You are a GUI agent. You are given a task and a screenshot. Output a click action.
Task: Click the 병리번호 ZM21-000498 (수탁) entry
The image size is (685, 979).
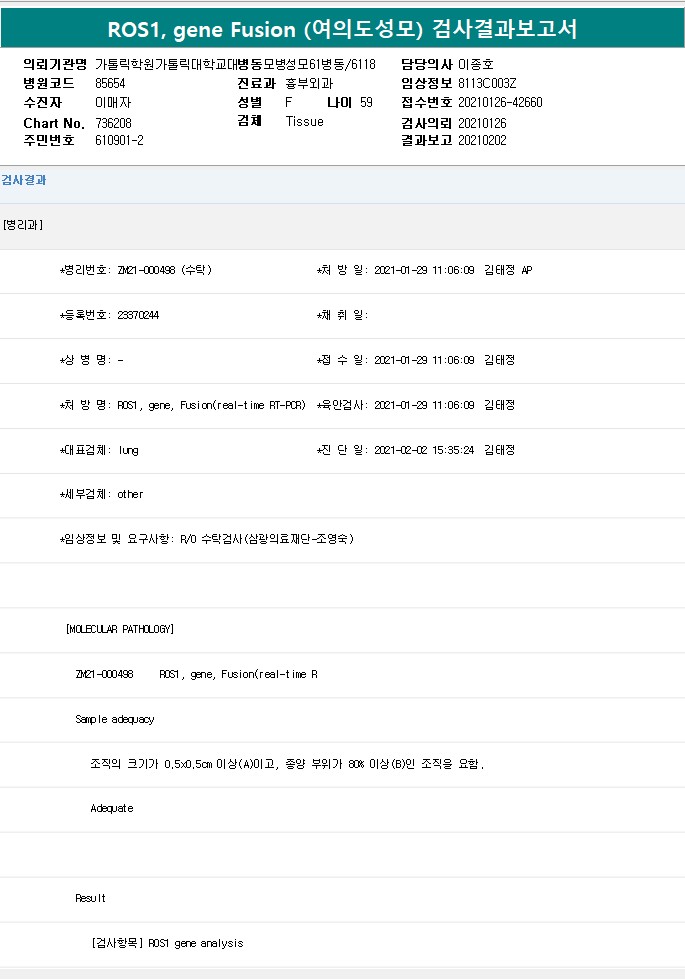click(164, 270)
